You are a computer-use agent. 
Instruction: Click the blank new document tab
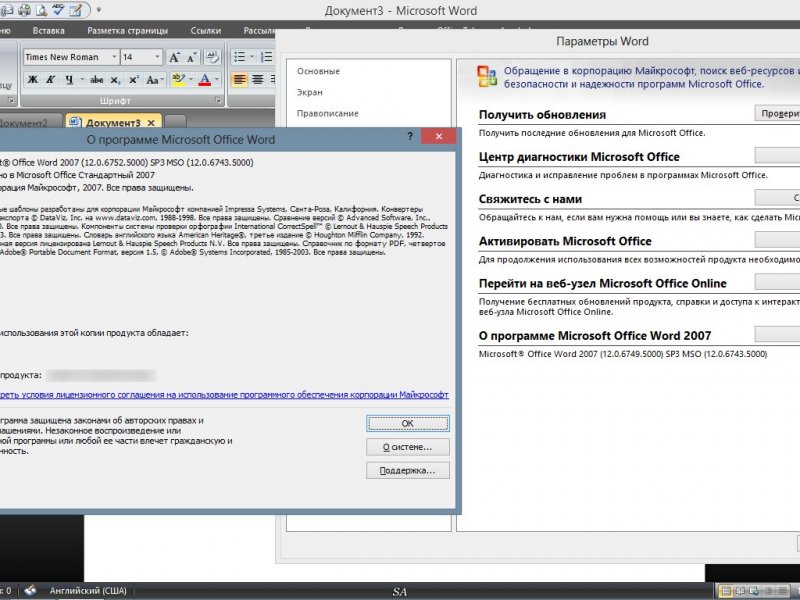tap(176, 122)
